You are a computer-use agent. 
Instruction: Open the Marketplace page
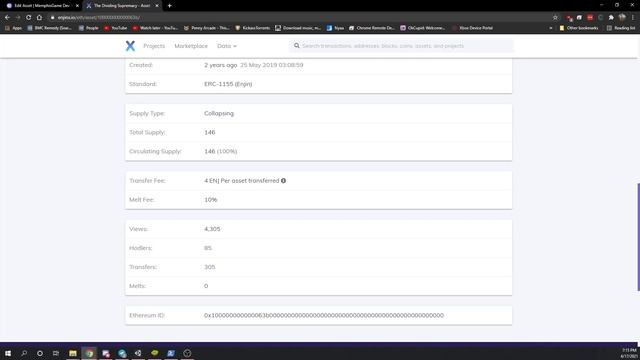[x=191, y=46]
